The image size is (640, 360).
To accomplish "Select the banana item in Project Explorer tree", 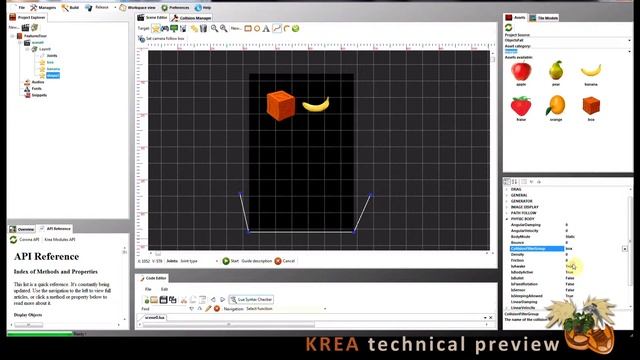I will (x=53, y=69).
